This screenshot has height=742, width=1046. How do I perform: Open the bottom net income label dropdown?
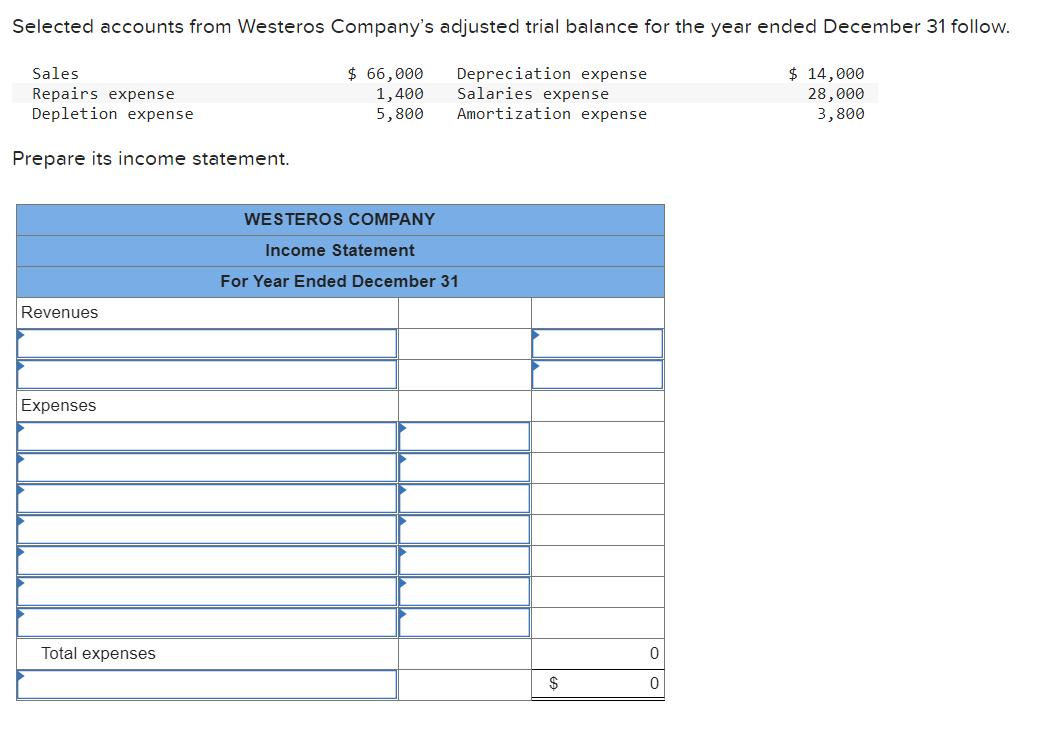point(207,685)
